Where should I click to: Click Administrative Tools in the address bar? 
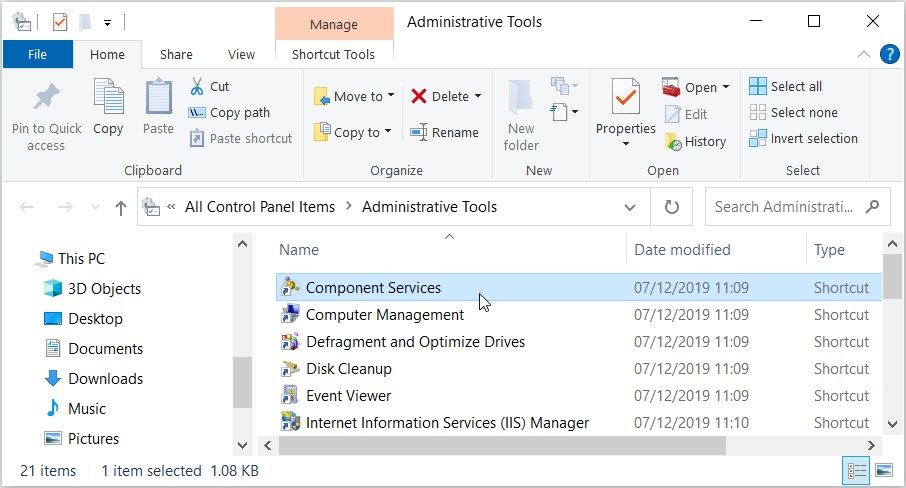(x=429, y=207)
